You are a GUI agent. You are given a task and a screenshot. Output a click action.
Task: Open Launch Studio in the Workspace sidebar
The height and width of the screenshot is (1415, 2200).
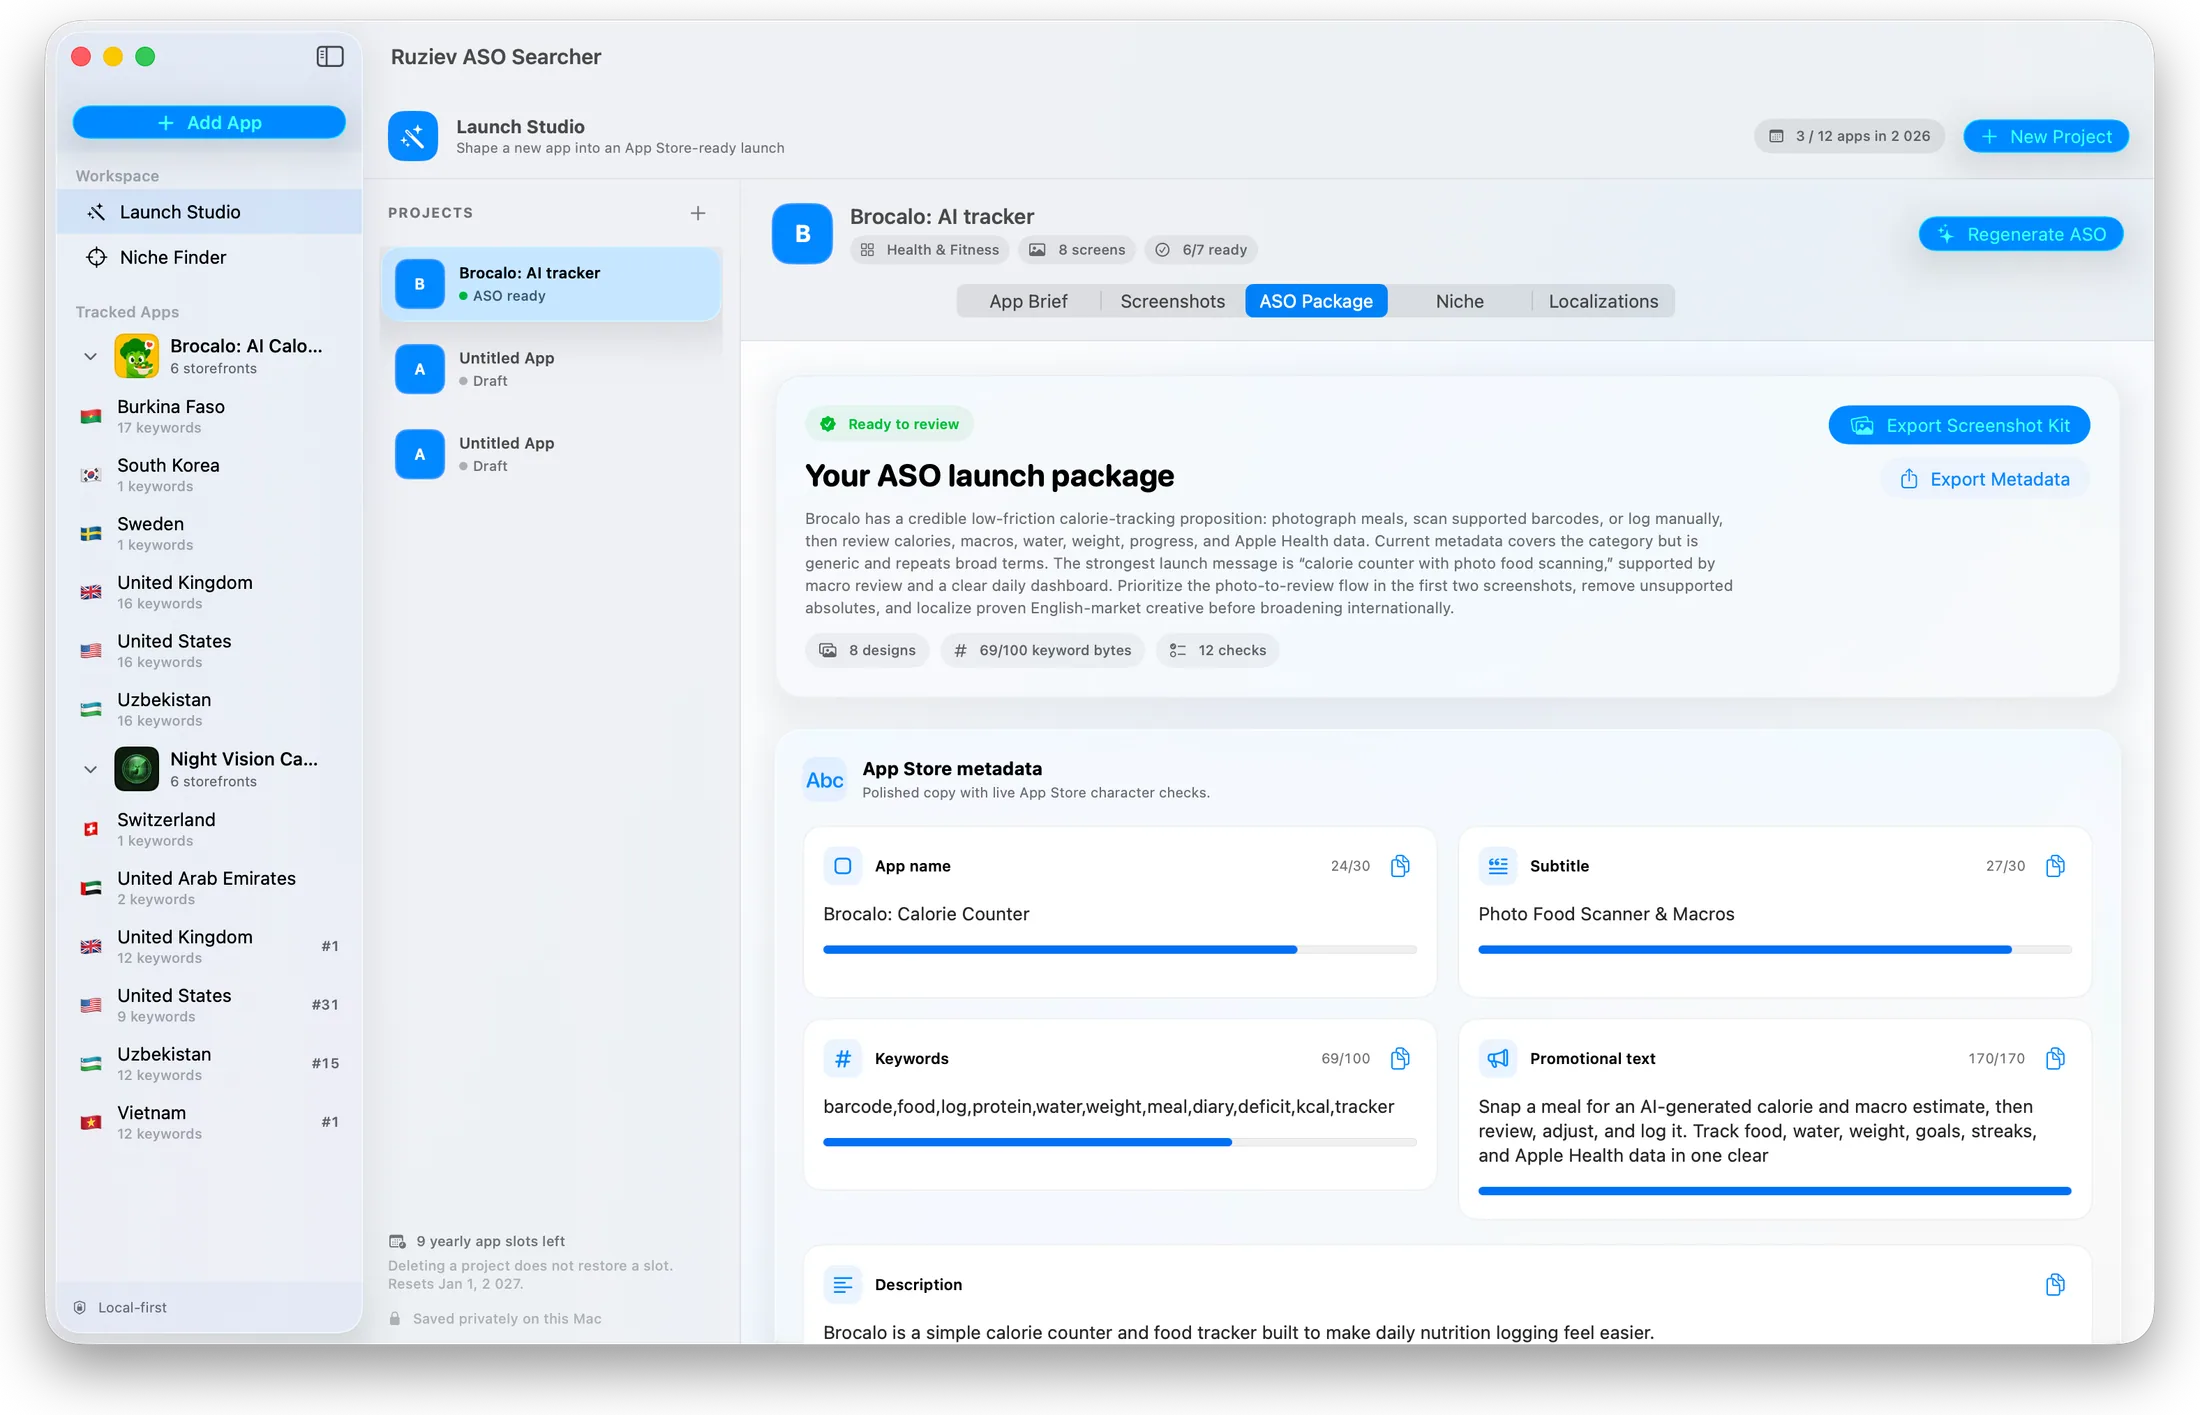pyautogui.click(x=209, y=212)
